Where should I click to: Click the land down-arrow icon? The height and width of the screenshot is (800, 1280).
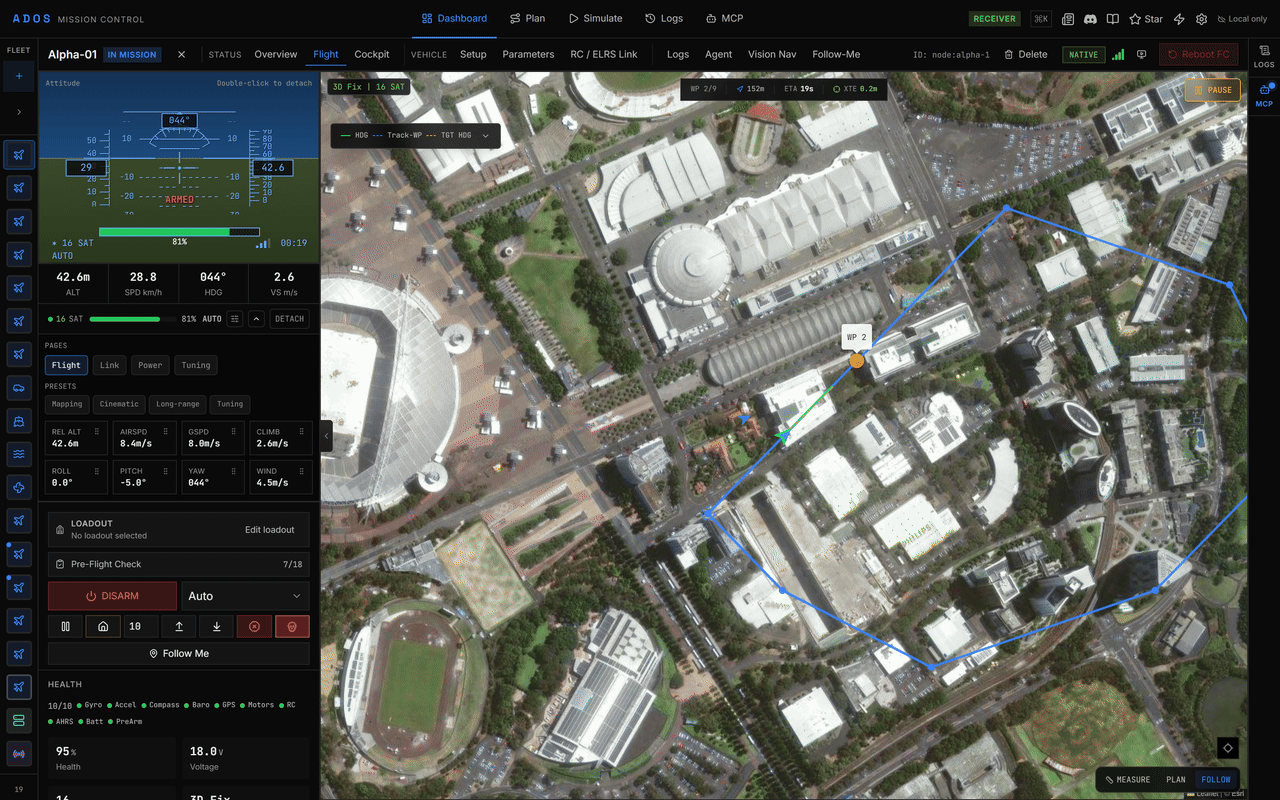(x=216, y=627)
